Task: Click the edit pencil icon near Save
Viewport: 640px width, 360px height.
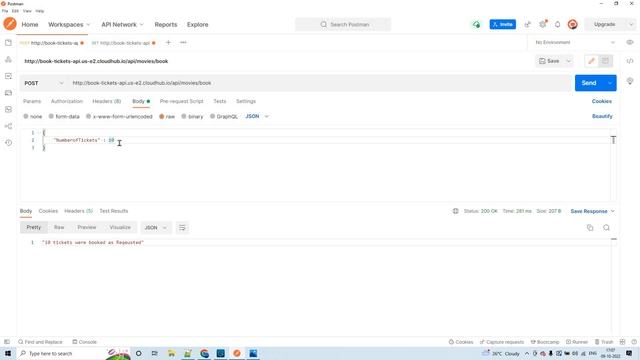Action: coord(591,61)
